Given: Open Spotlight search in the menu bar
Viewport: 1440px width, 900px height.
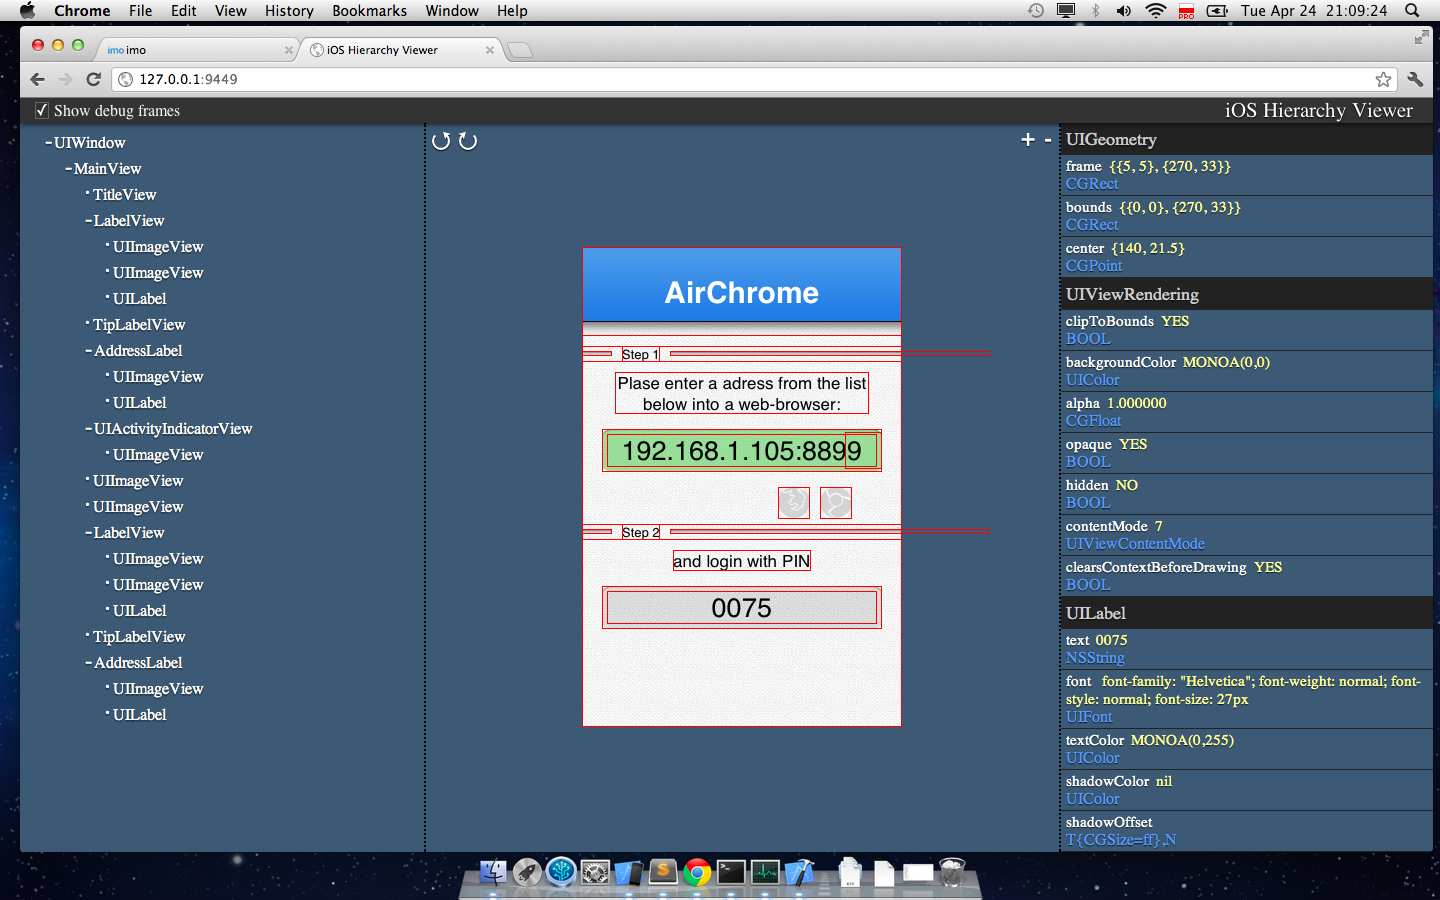Looking at the screenshot, I should pos(1412,11).
